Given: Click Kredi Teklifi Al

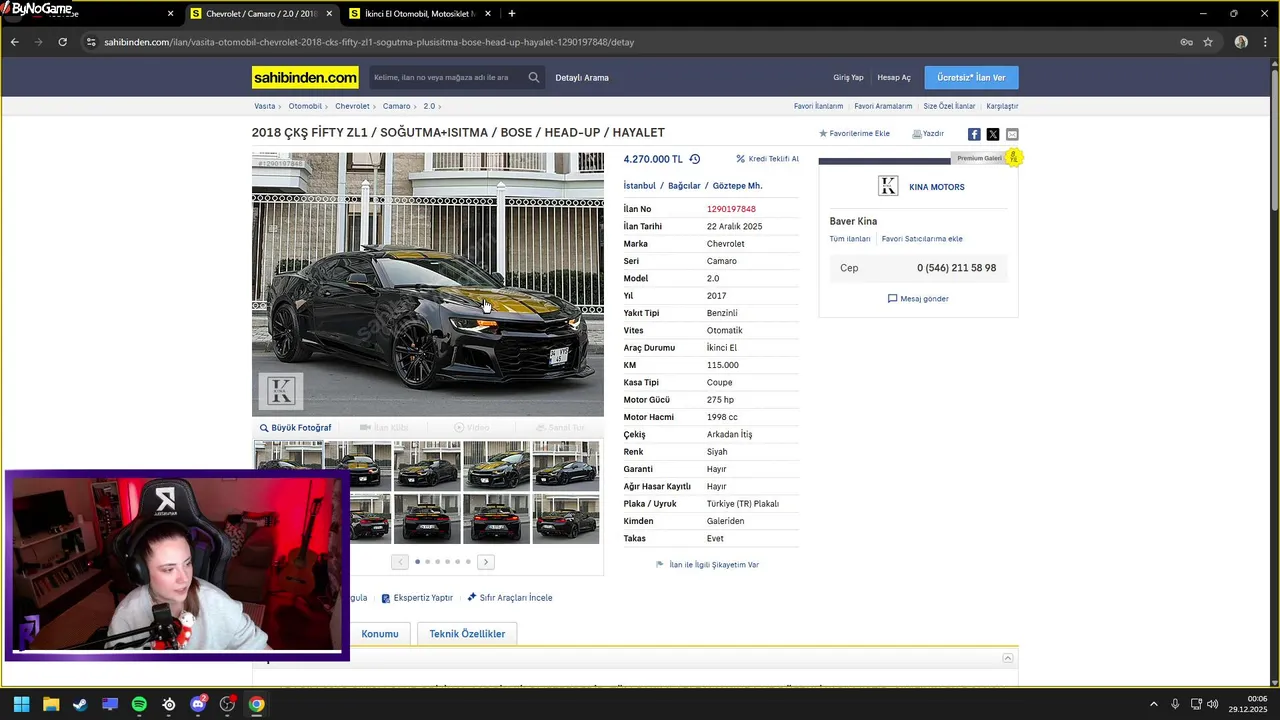Looking at the screenshot, I should pyautogui.click(x=767, y=159).
